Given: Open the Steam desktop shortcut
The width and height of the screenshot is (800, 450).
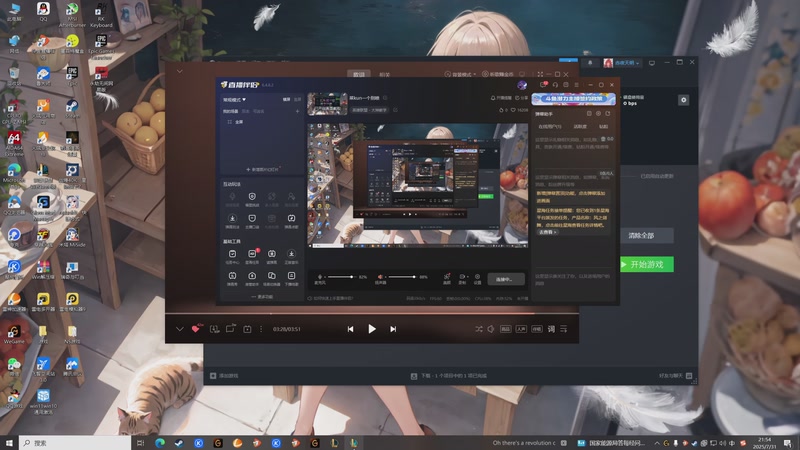Looking at the screenshot, I should (x=72, y=109).
